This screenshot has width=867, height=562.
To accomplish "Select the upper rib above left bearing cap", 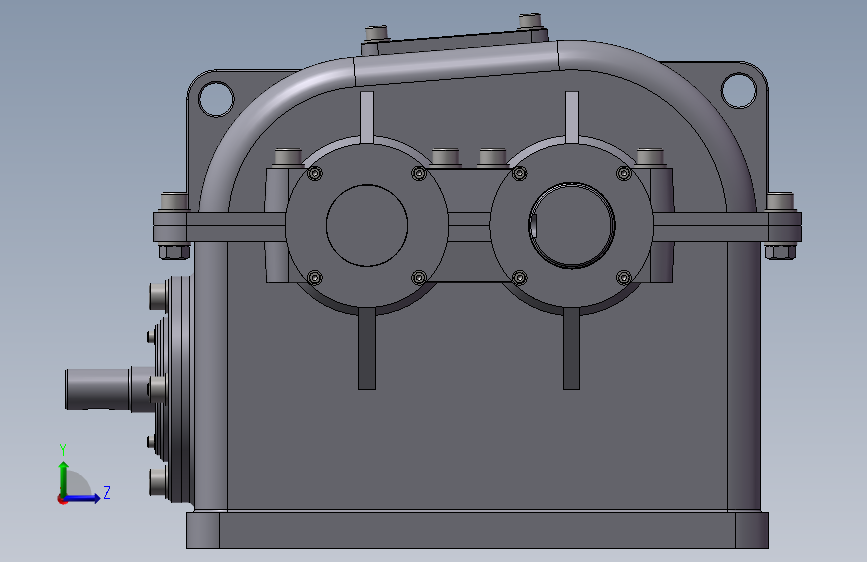I will tap(367, 117).
